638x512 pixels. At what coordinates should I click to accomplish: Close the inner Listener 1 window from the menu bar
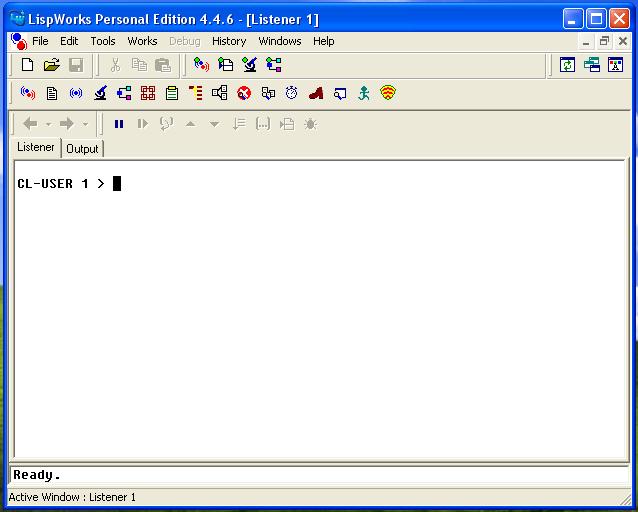coord(623,41)
